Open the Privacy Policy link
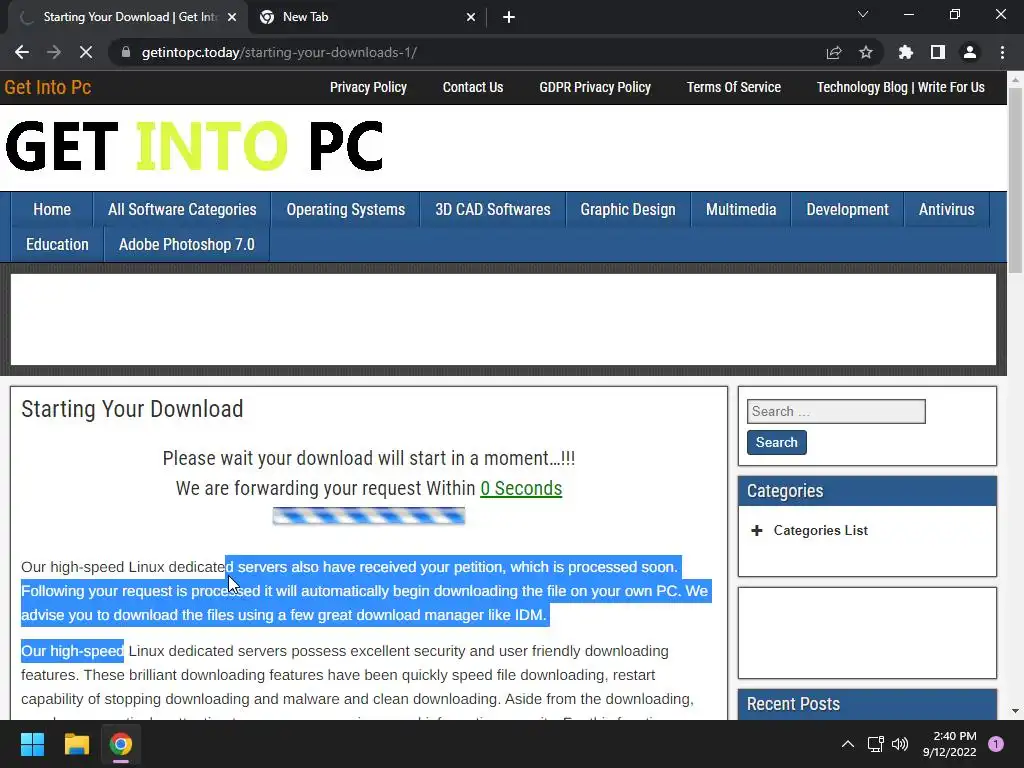This screenshot has width=1024, height=768. [368, 87]
